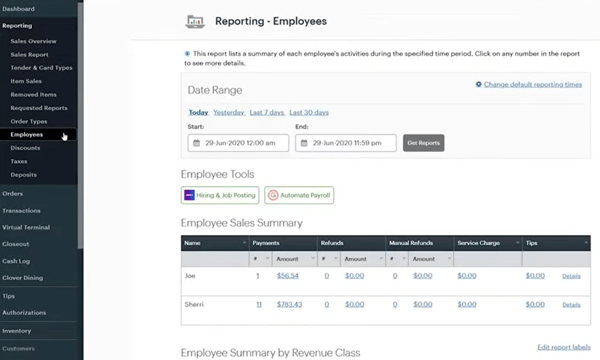Select Employees in the sidebar
Viewport: 600px width, 360px height.
(27, 134)
